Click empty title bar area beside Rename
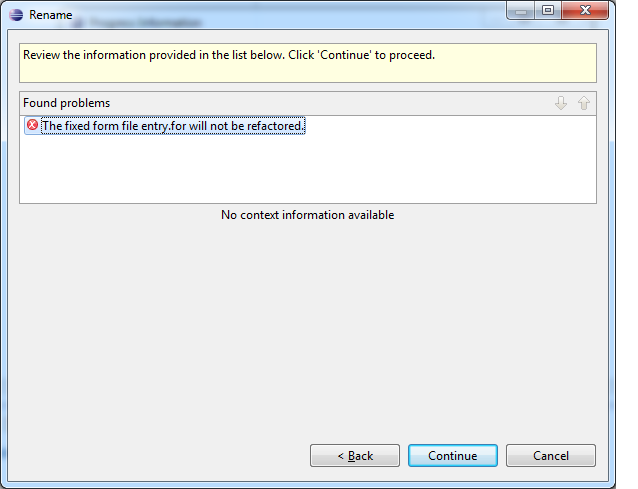This screenshot has height=489, width=638. pos(285,15)
